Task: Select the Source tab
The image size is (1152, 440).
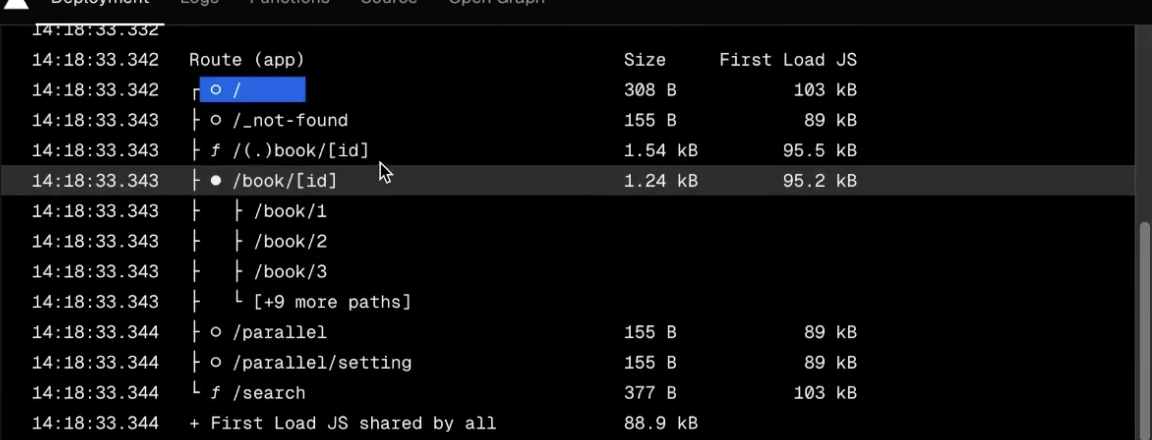Action: 389,2
